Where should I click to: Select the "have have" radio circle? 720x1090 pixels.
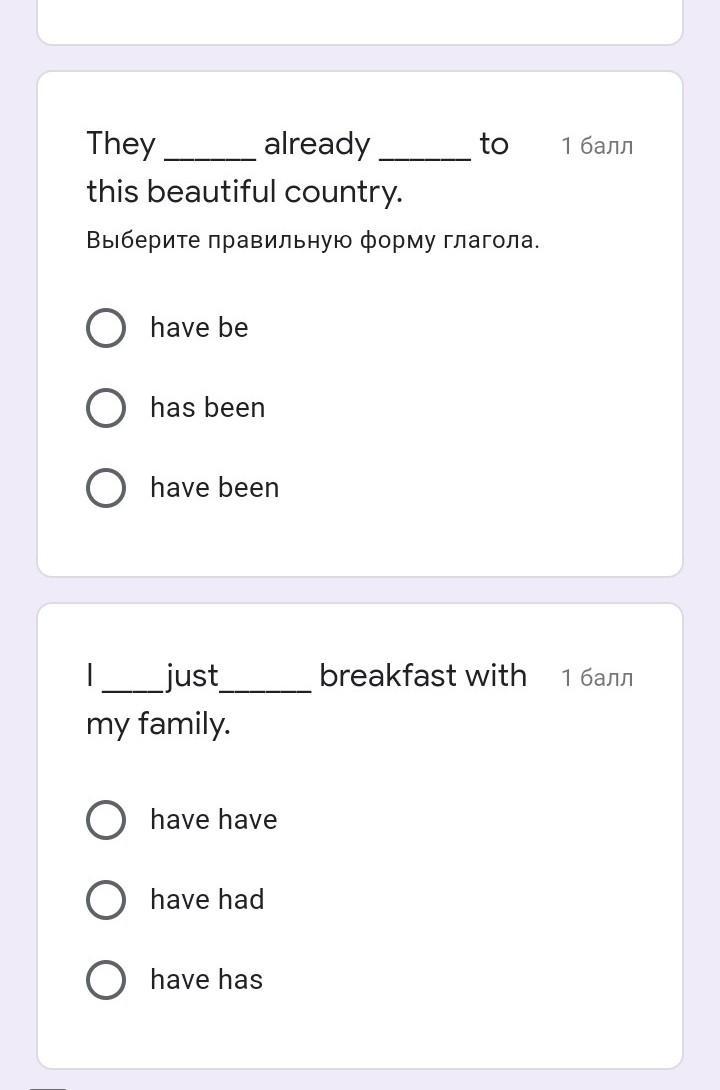[x=106, y=820]
